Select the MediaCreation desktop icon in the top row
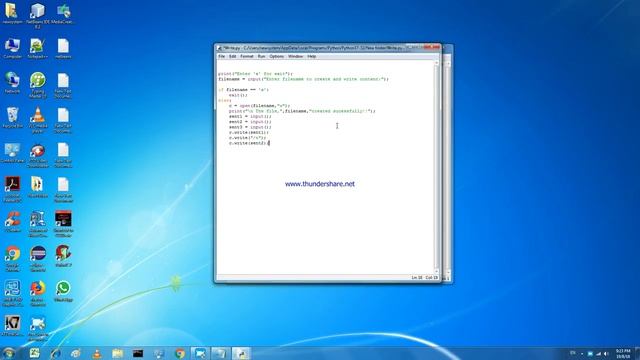640x360 pixels. 63,13
